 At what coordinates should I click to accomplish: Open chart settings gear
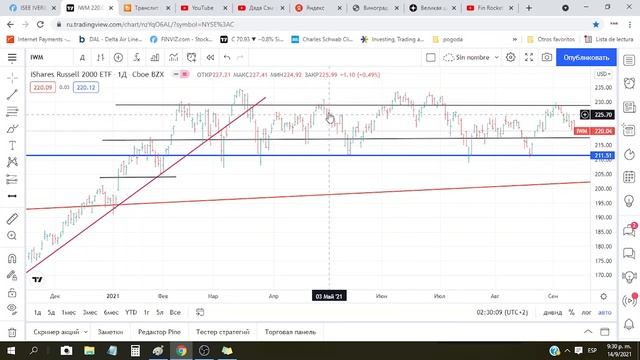point(511,58)
